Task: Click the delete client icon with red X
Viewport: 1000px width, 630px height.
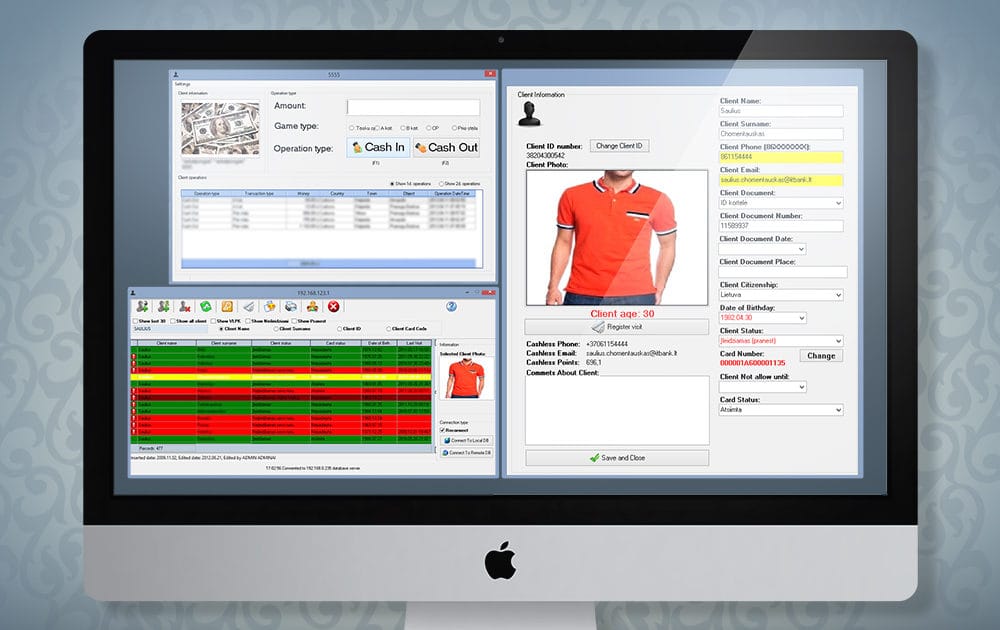Action: click(x=185, y=307)
